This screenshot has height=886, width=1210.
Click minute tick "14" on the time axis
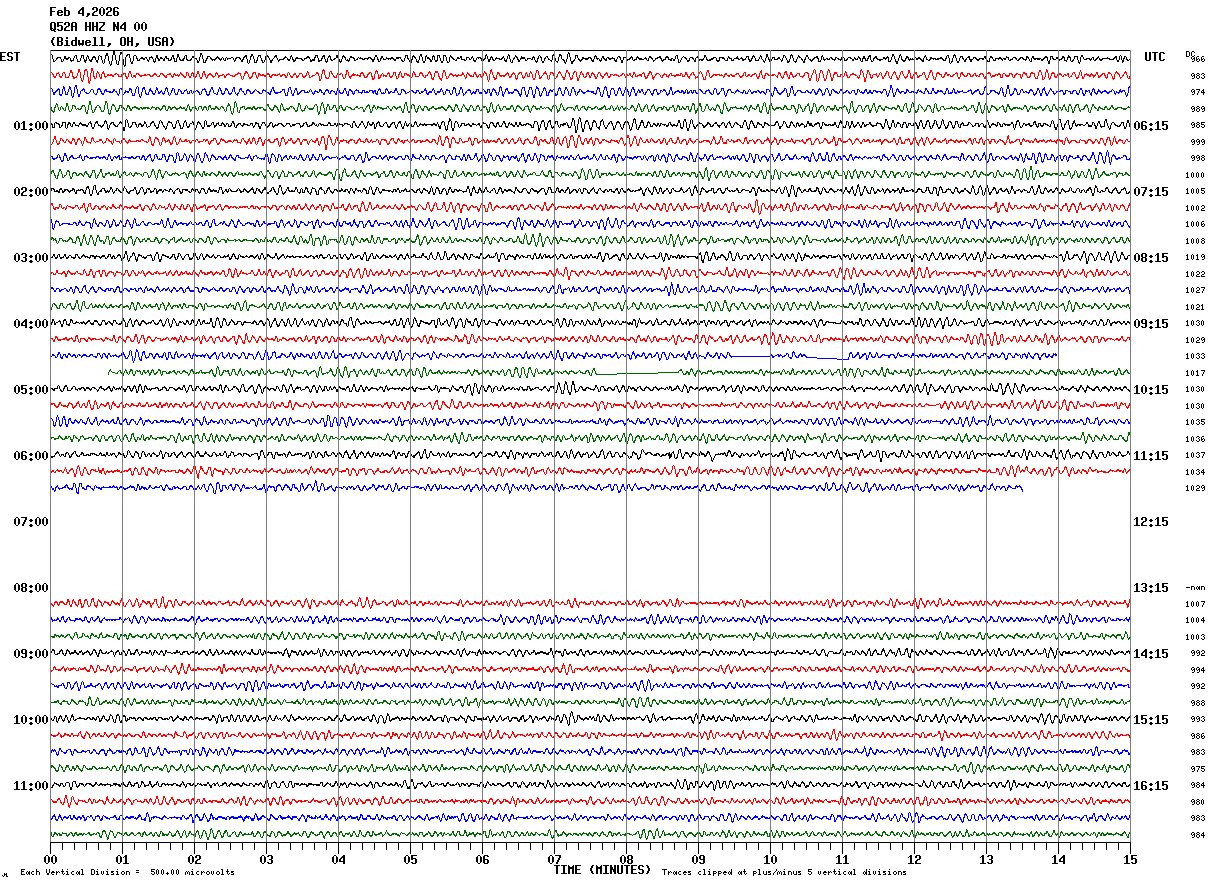(1058, 859)
